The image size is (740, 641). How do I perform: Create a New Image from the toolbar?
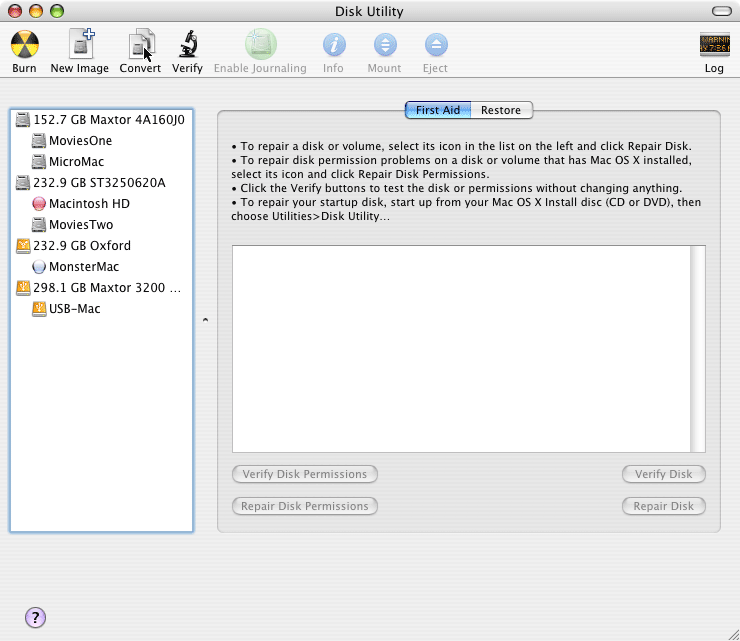[x=81, y=43]
